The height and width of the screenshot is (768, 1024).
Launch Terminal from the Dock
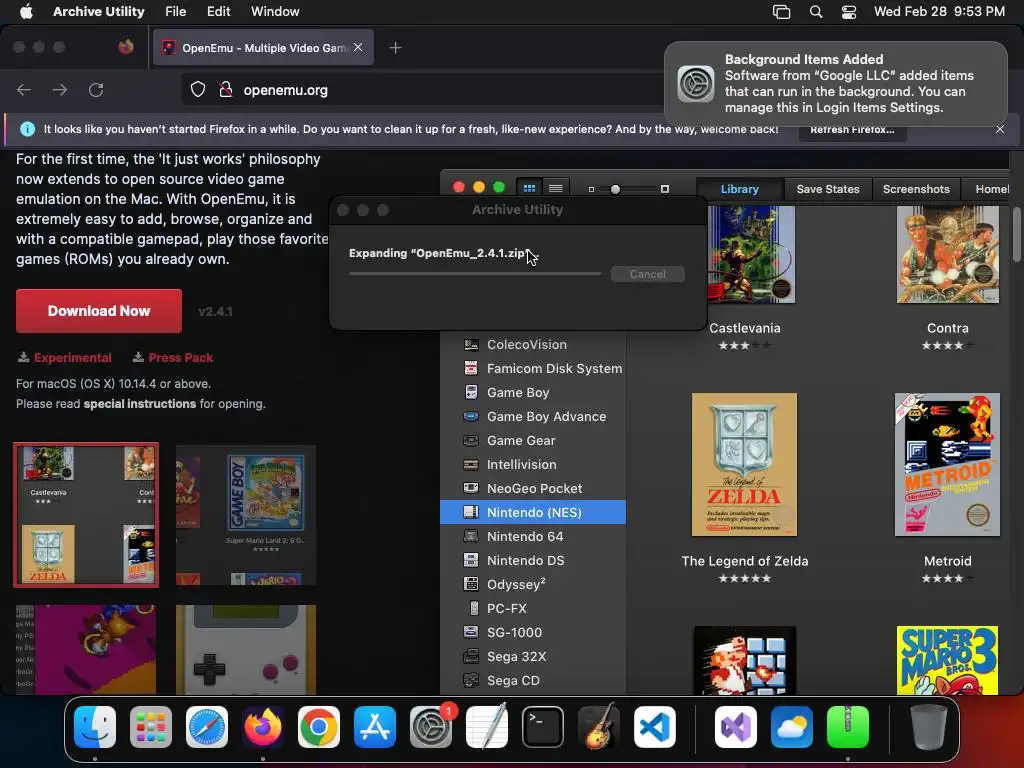pos(543,727)
